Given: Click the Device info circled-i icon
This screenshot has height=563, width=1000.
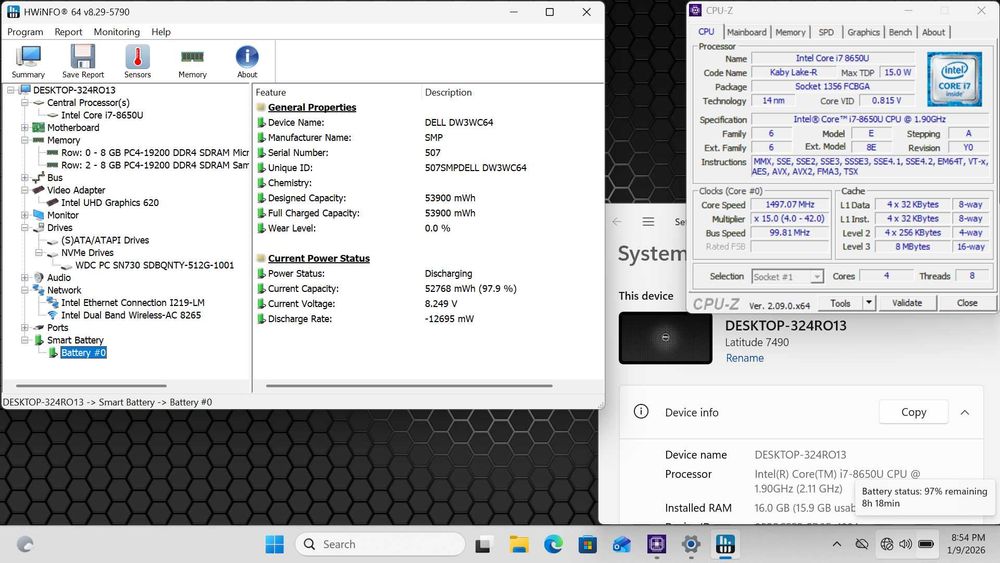Looking at the screenshot, I should pyautogui.click(x=641, y=412).
